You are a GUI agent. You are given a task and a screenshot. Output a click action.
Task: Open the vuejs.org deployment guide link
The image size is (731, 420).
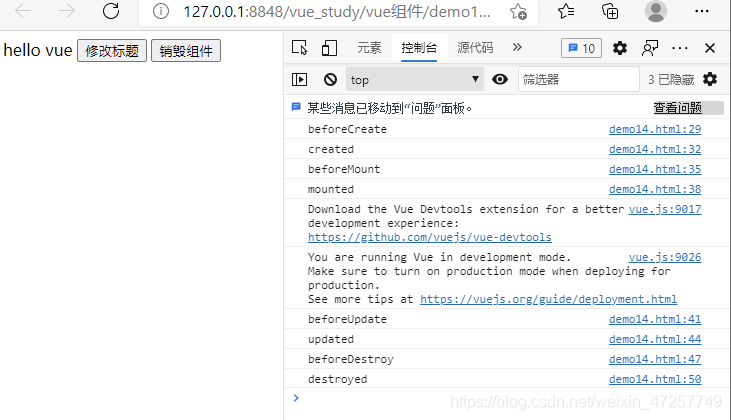(x=548, y=299)
